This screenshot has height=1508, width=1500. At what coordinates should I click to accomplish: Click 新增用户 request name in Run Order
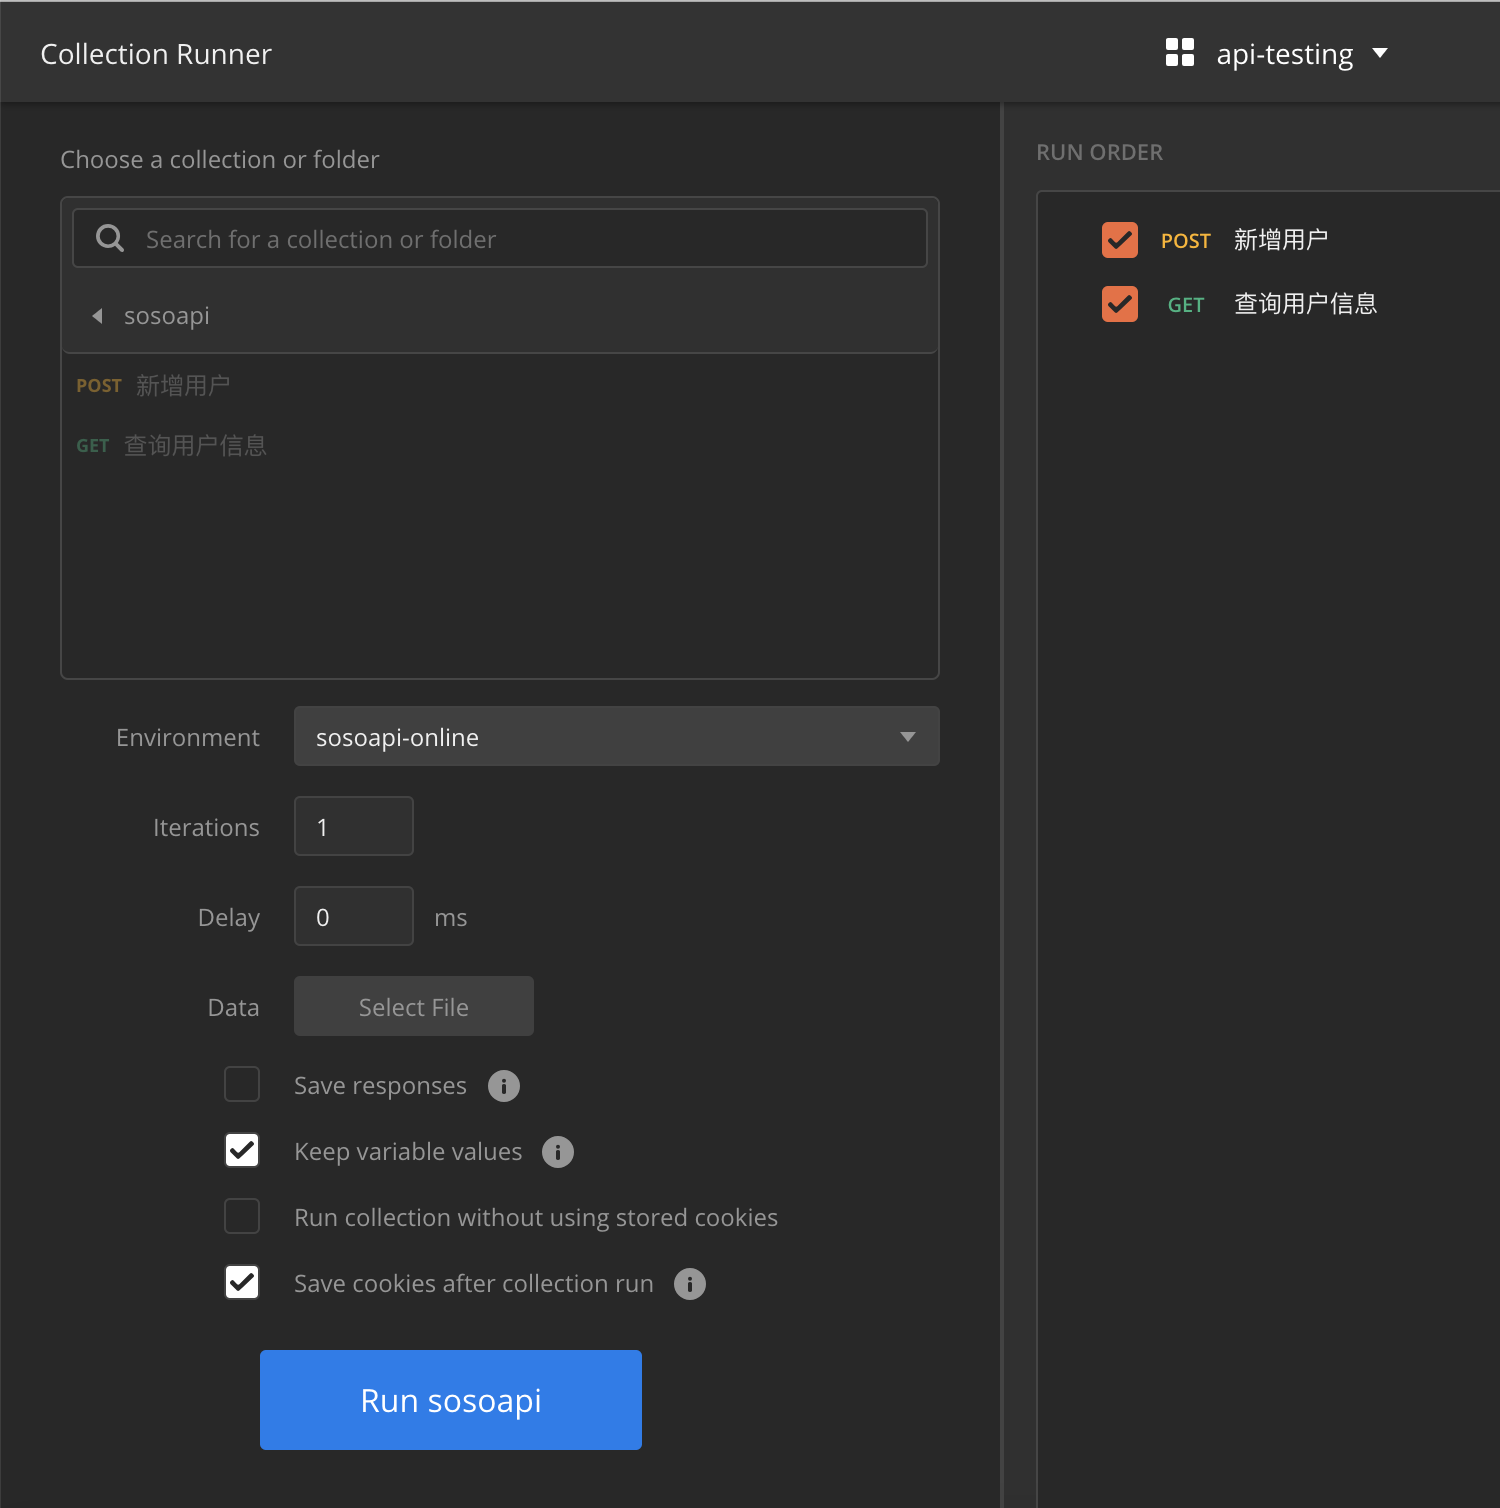coord(1281,240)
